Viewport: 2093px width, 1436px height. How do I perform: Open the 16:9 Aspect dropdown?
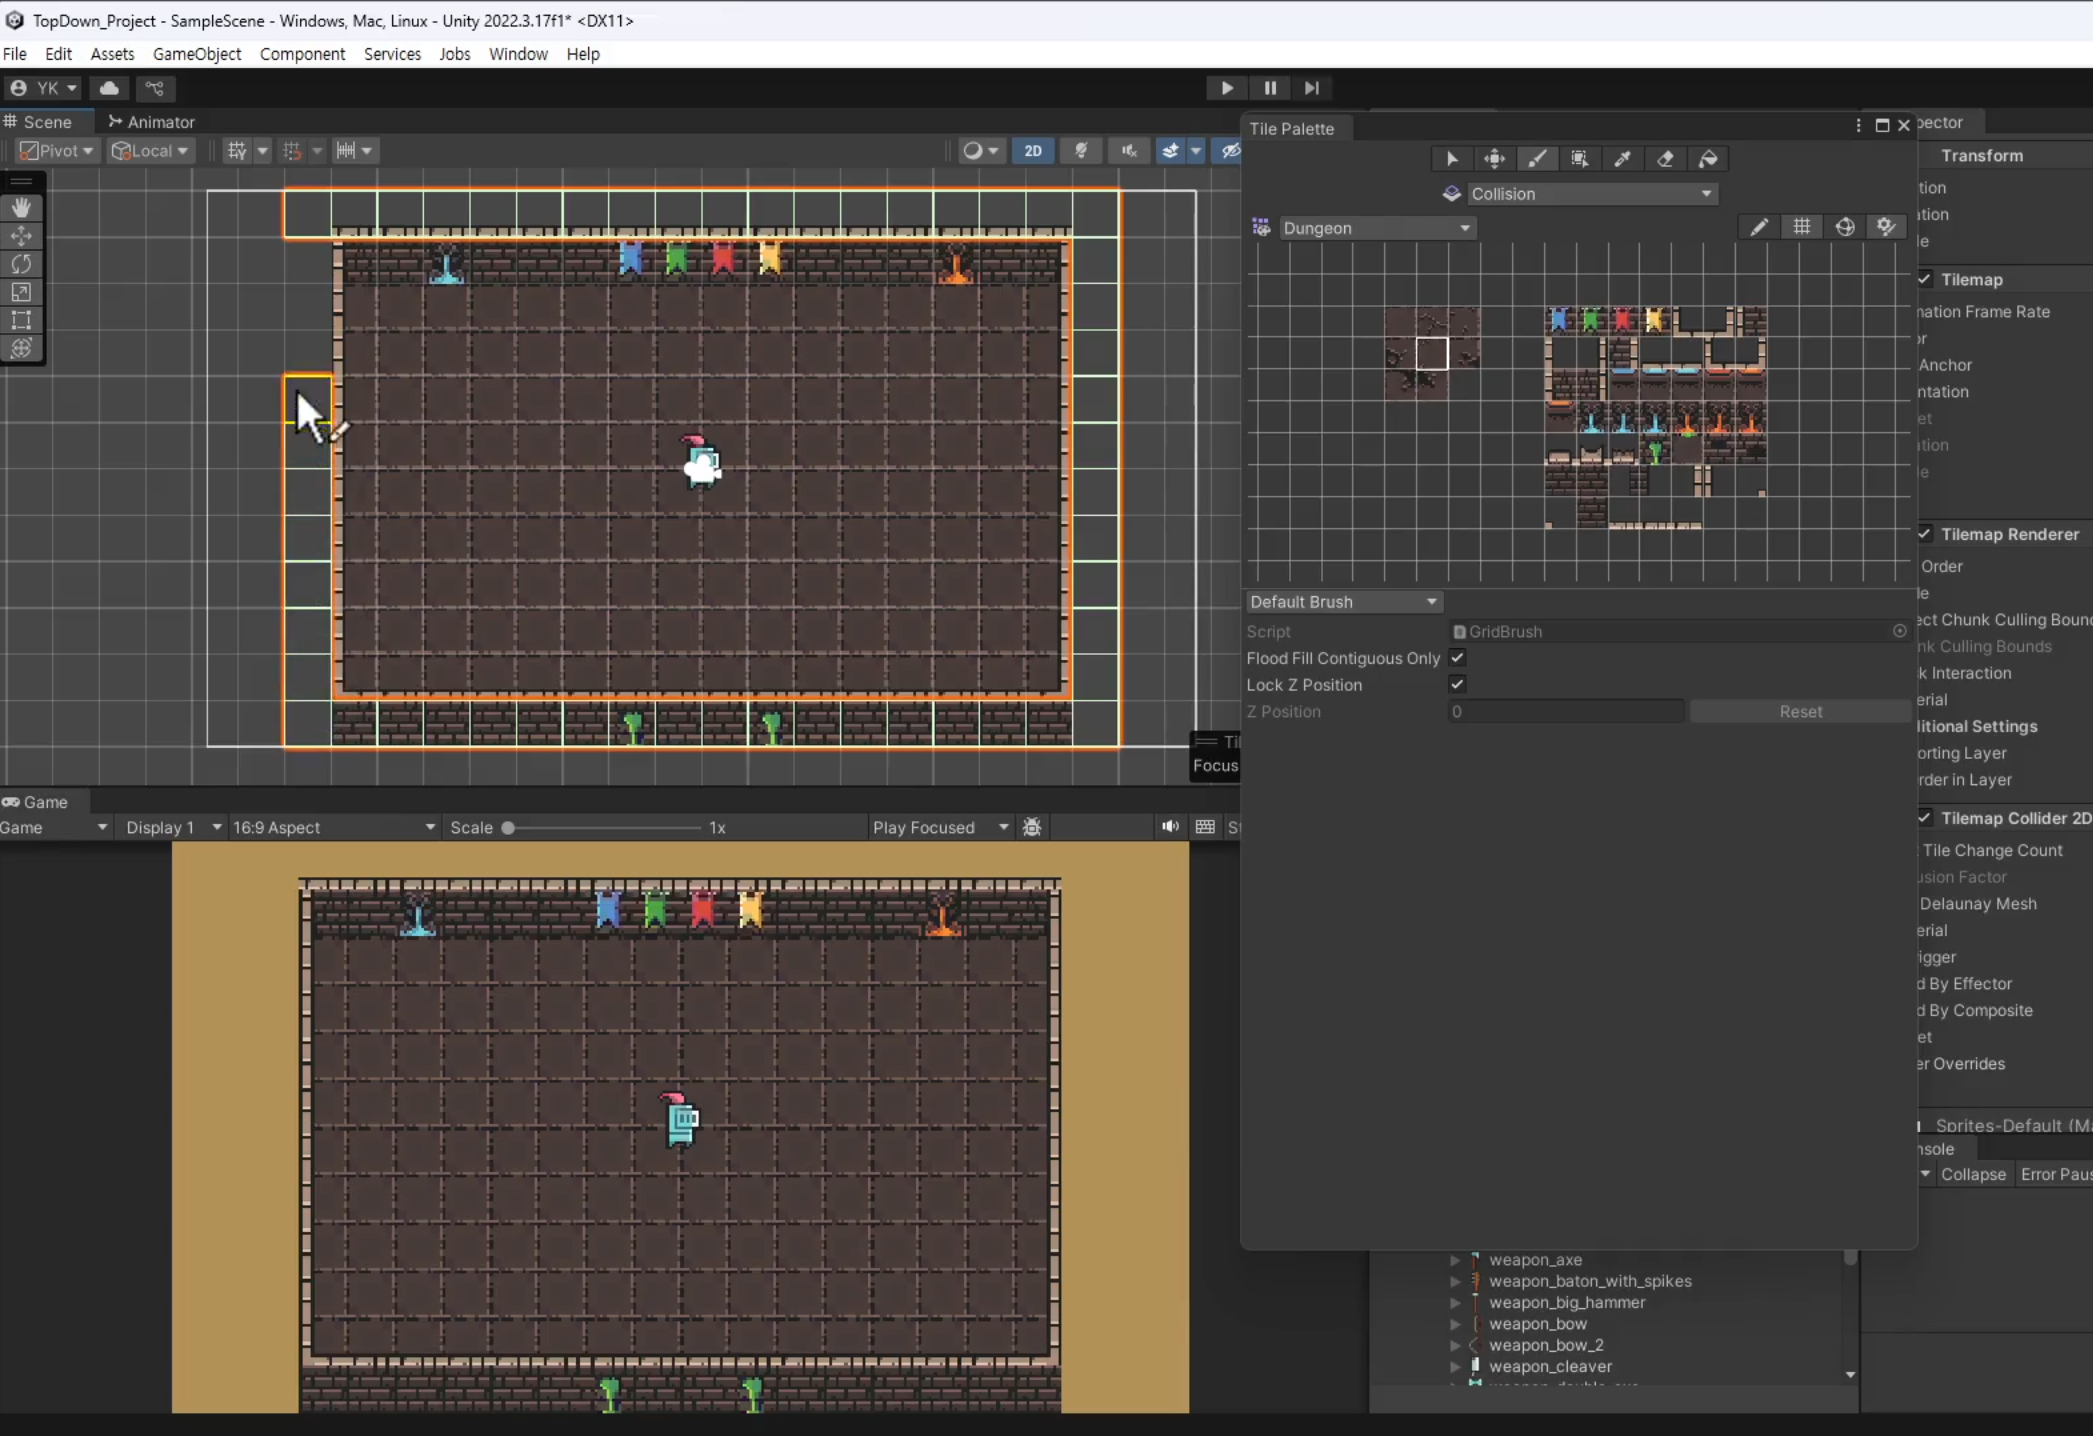[x=334, y=827]
